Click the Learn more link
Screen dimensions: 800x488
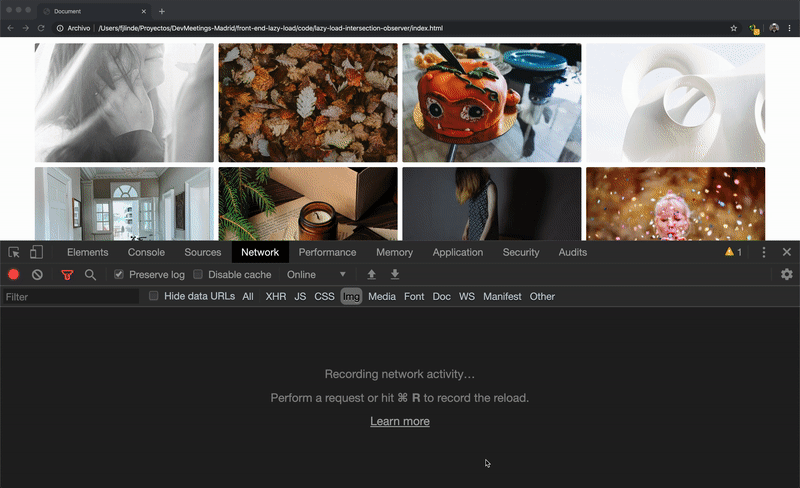coord(400,421)
